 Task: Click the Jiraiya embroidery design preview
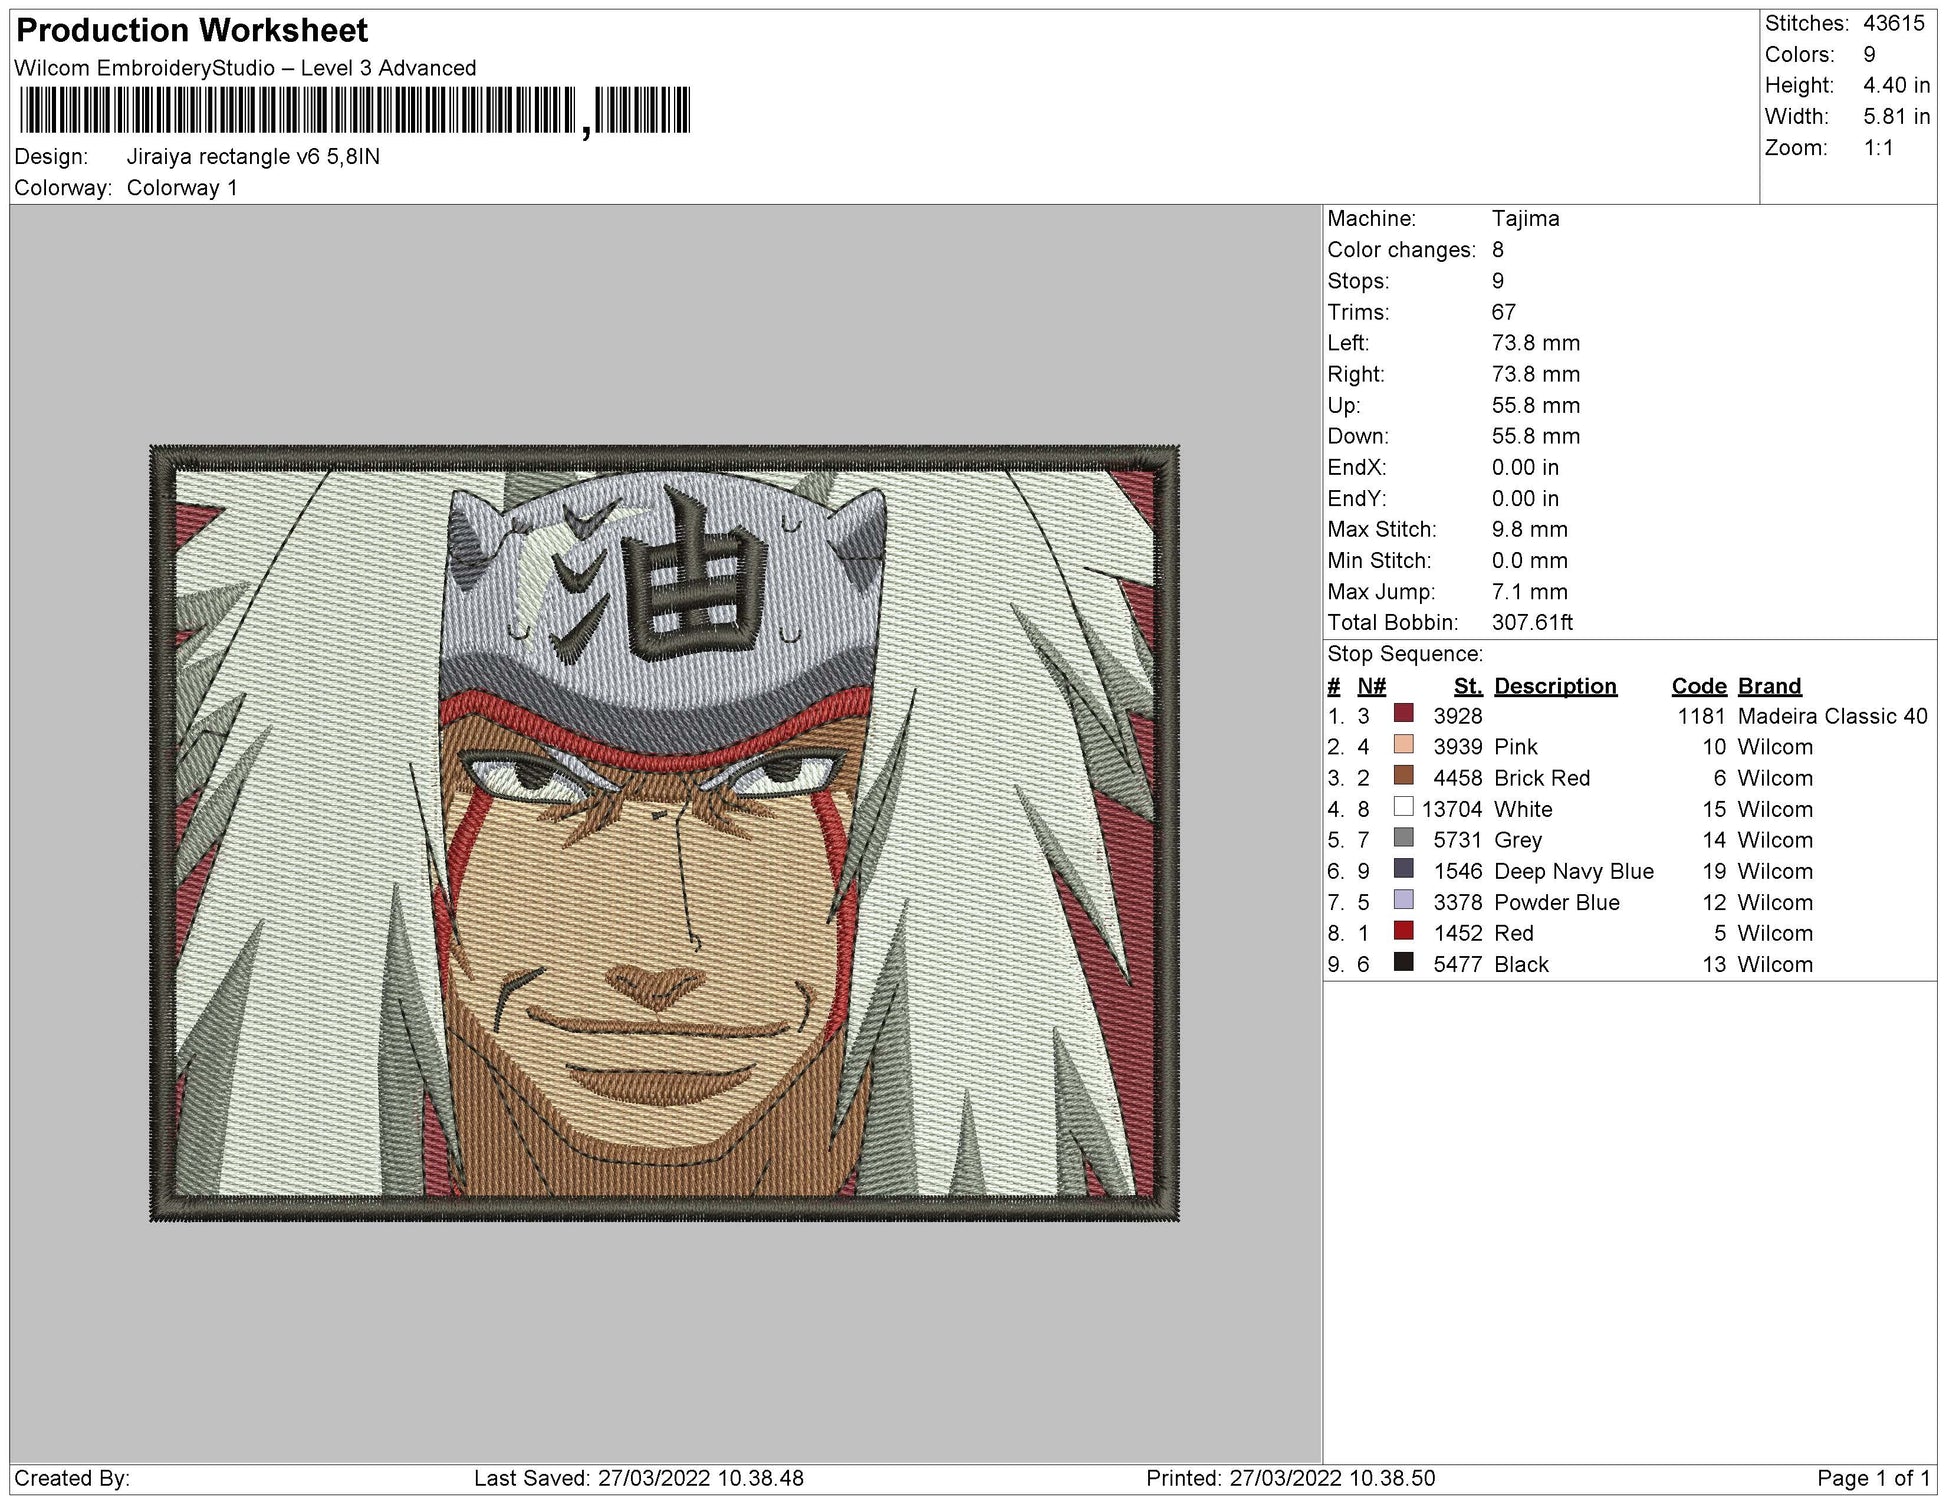coord(665,833)
